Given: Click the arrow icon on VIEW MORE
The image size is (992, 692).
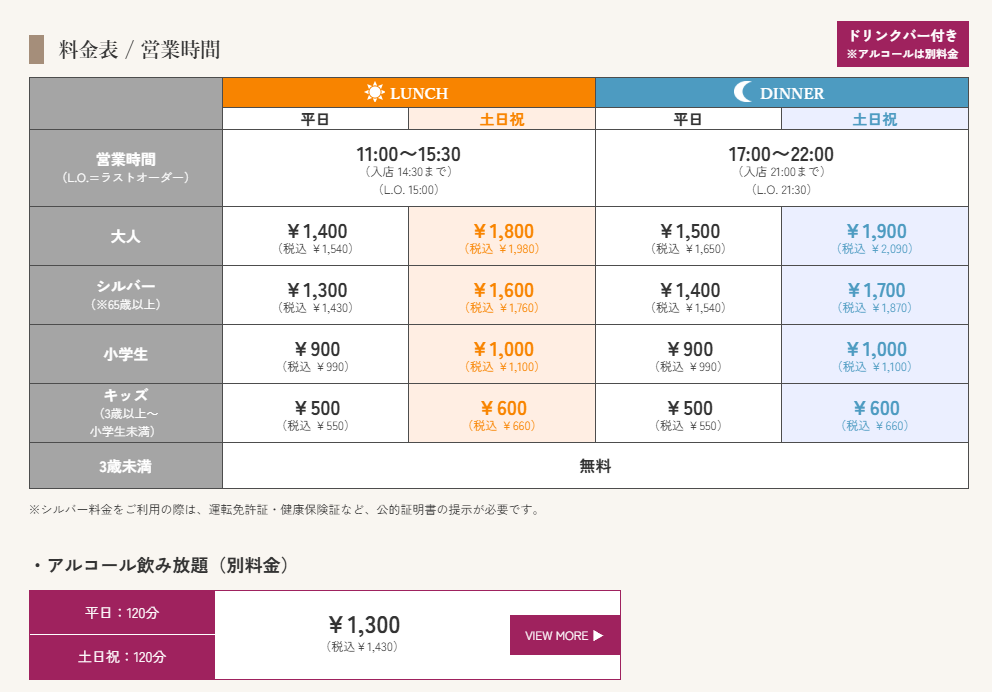Looking at the screenshot, I should (598, 636).
